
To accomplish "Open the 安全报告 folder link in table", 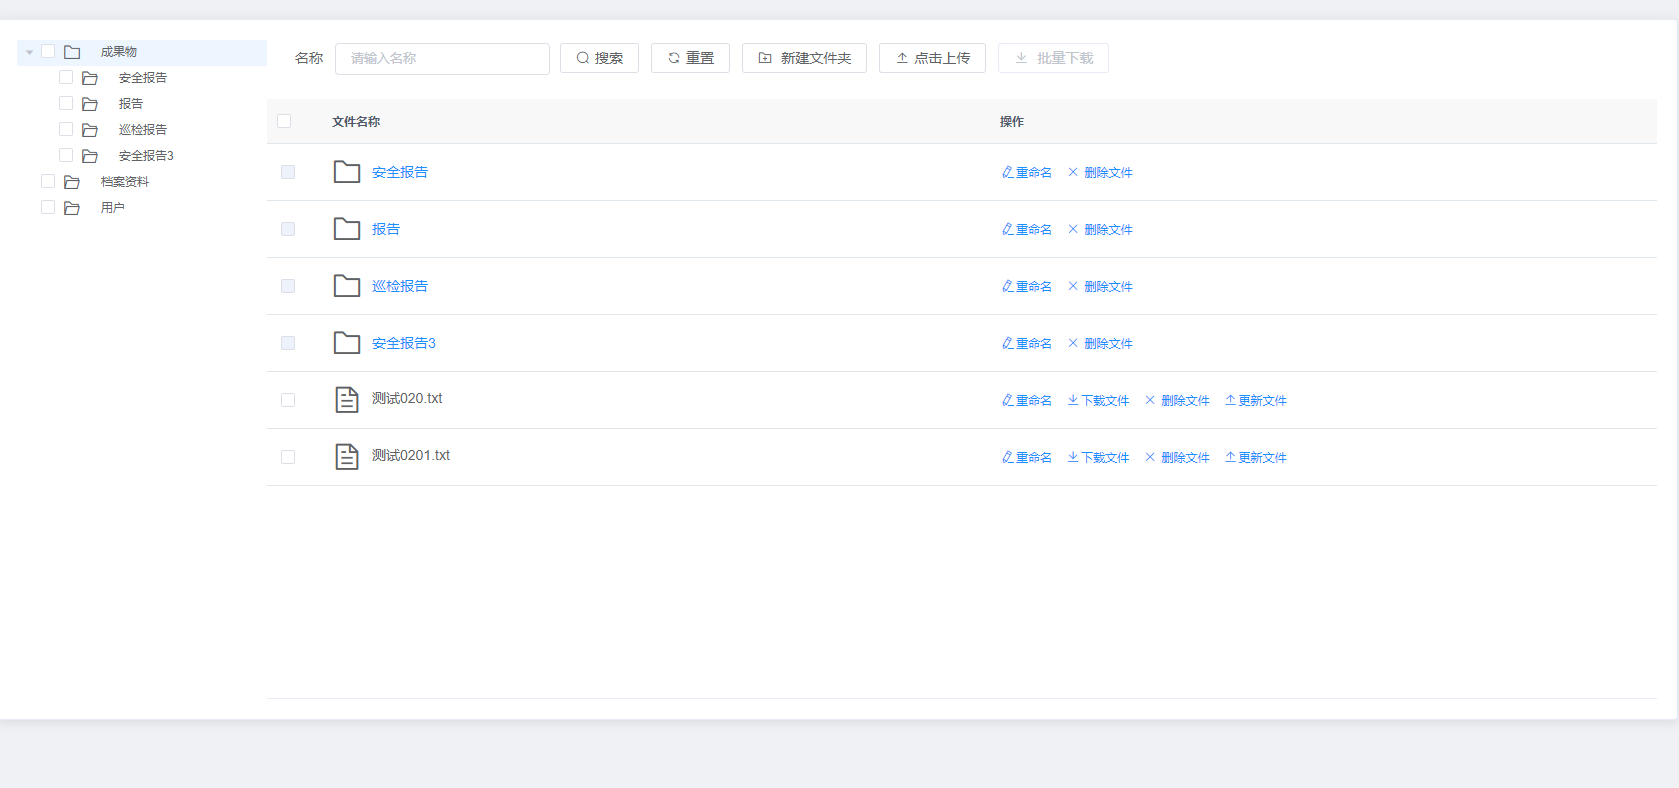I will [x=400, y=172].
